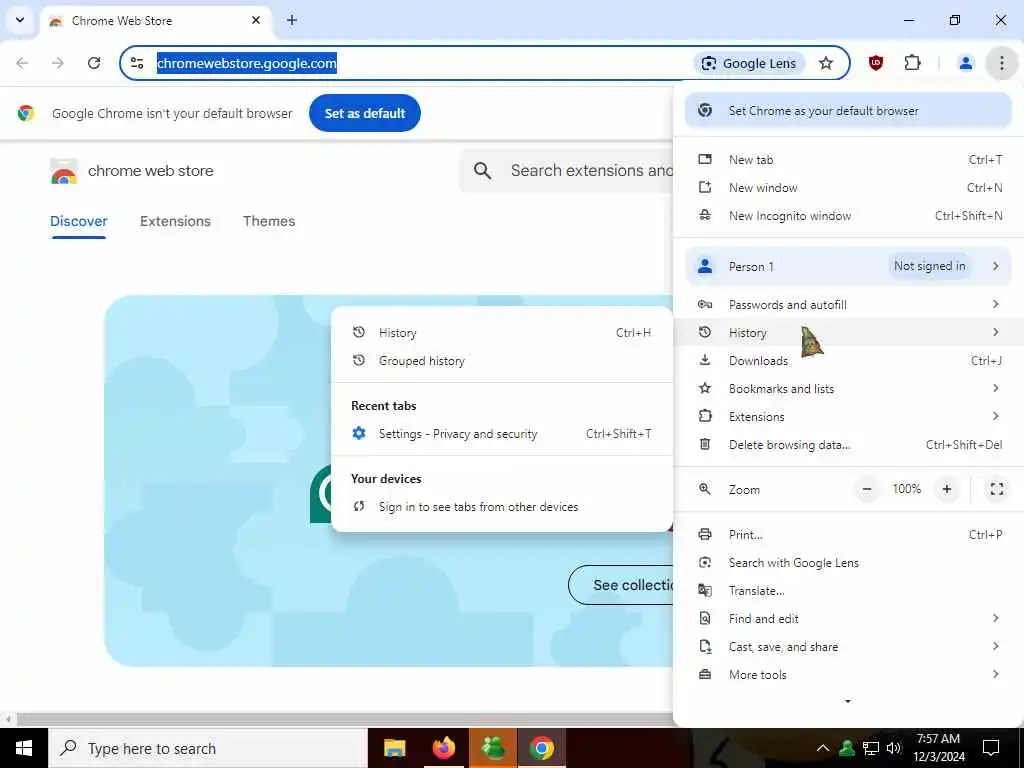Switch to the Discover tab
The width and height of the screenshot is (1024, 768).
pos(78,221)
